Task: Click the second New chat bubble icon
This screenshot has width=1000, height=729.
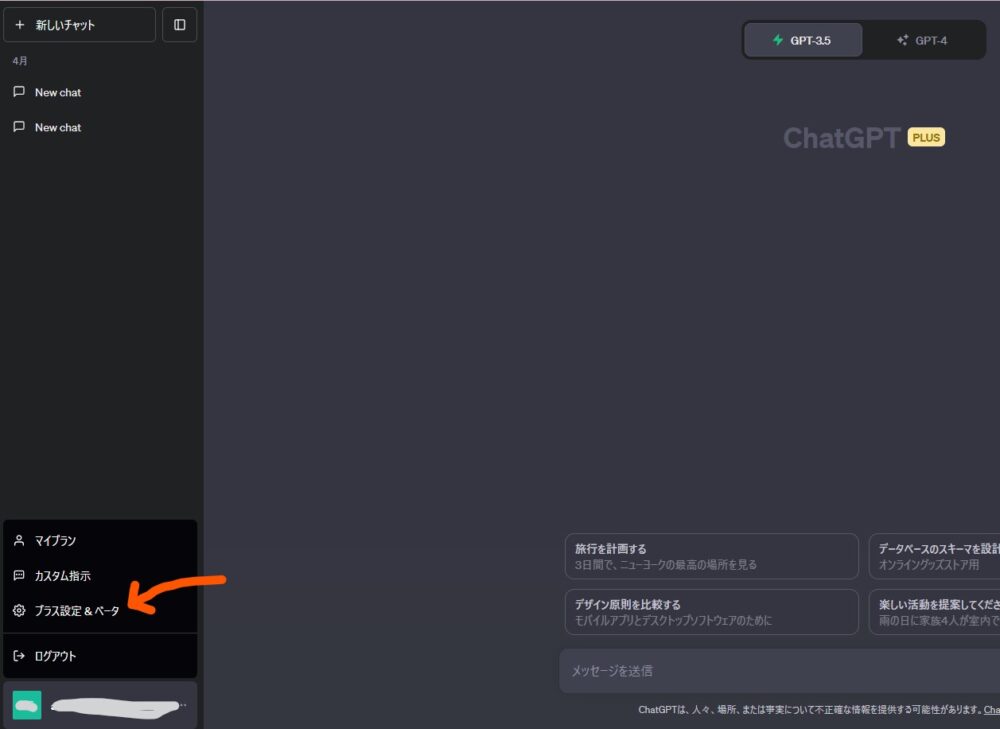Action: [19, 127]
